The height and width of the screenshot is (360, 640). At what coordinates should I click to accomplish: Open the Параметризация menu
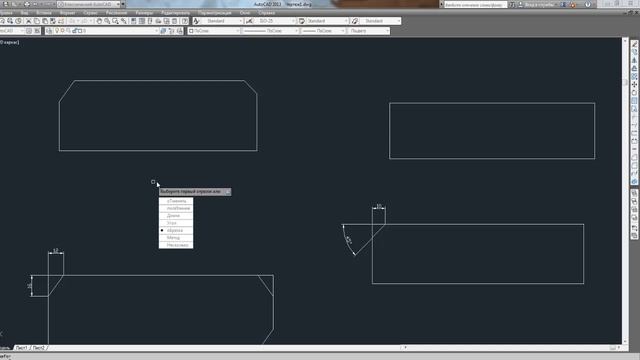(214, 13)
